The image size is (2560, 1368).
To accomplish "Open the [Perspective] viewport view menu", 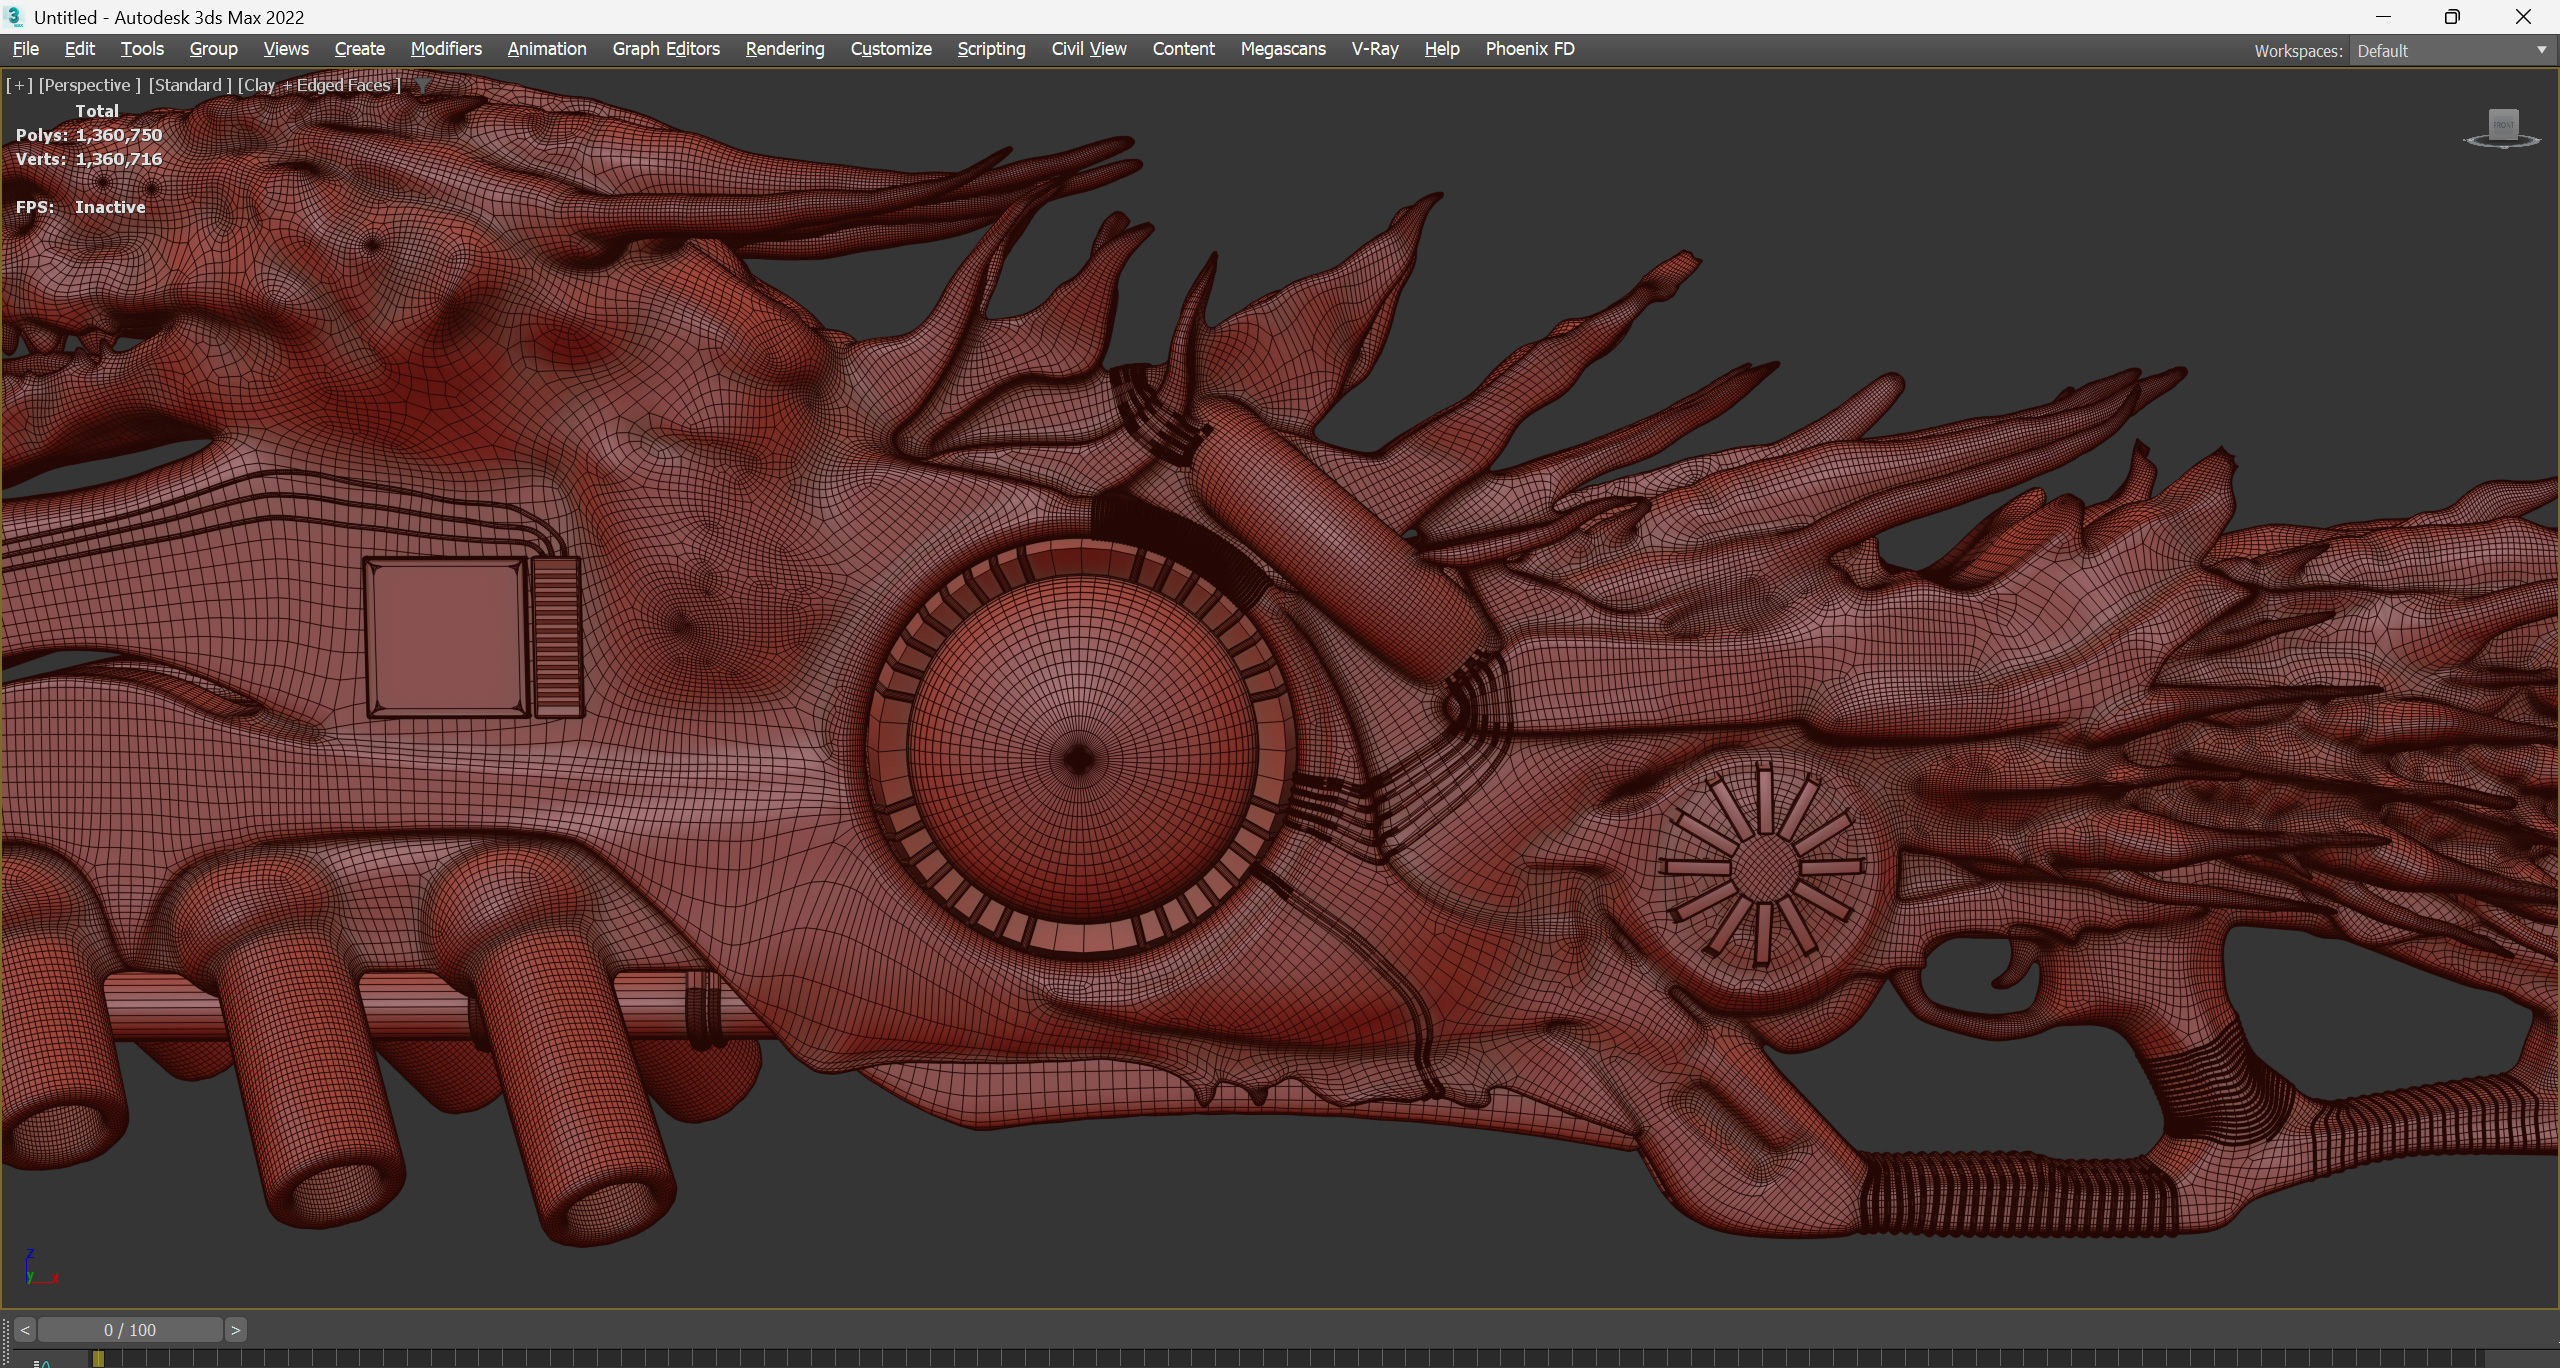I will tap(89, 85).
